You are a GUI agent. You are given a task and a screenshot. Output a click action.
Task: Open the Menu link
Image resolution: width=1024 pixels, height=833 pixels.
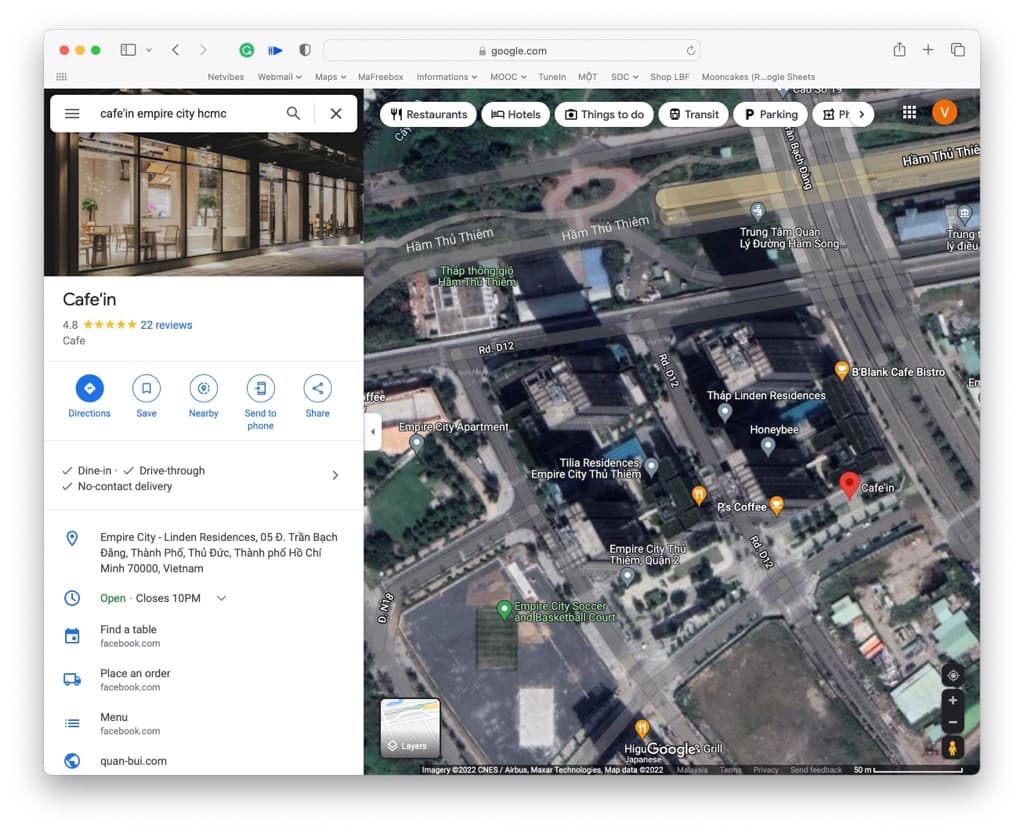click(x=204, y=723)
